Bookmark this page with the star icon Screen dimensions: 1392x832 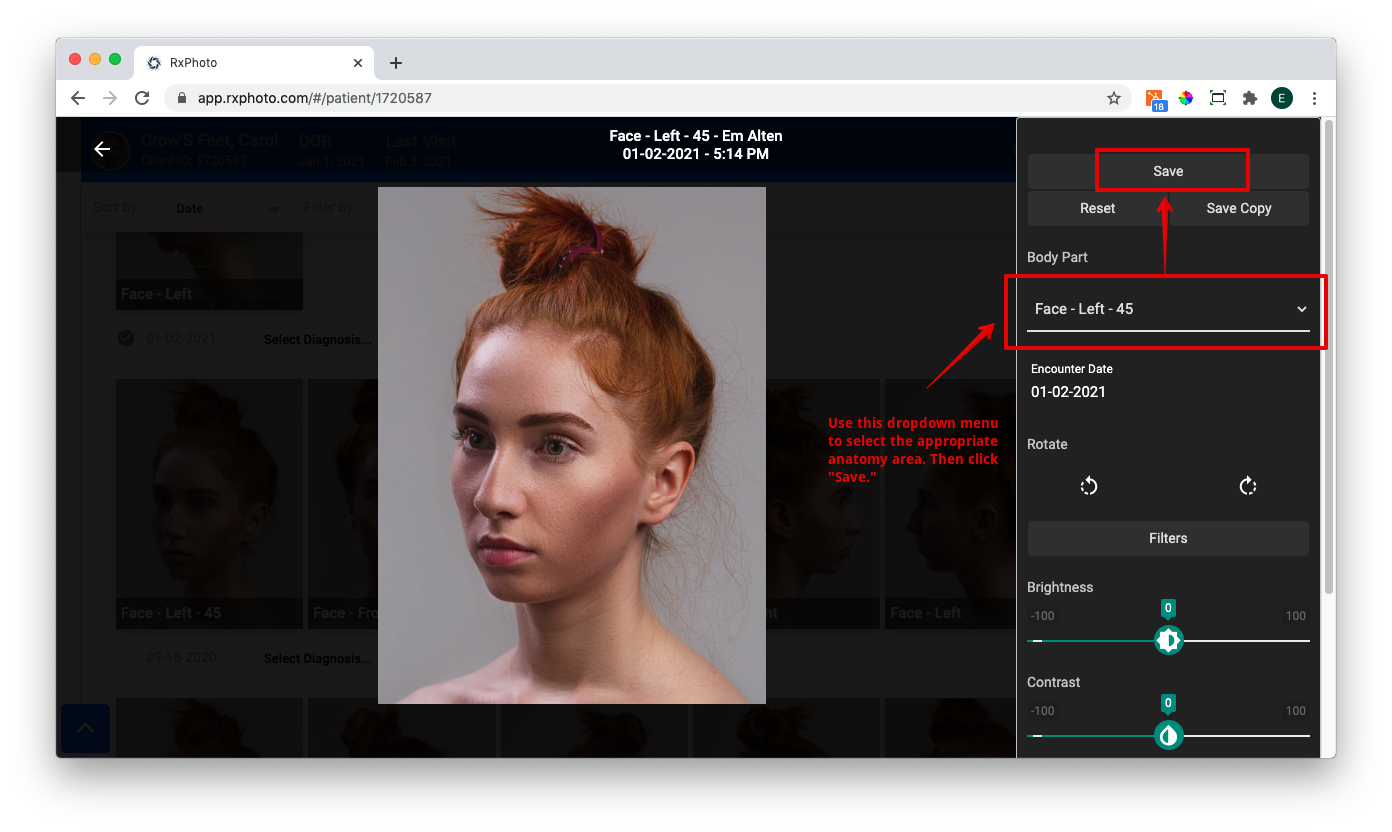(1113, 98)
